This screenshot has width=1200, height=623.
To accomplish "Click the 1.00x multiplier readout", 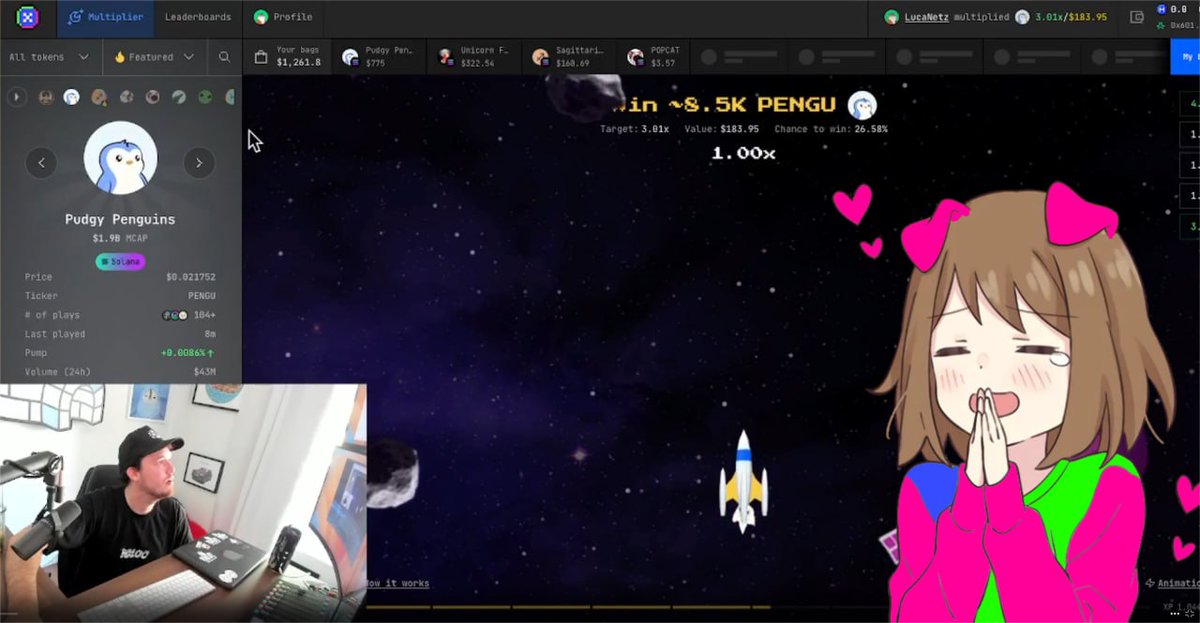I will pyautogui.click(x=743, y=153).
